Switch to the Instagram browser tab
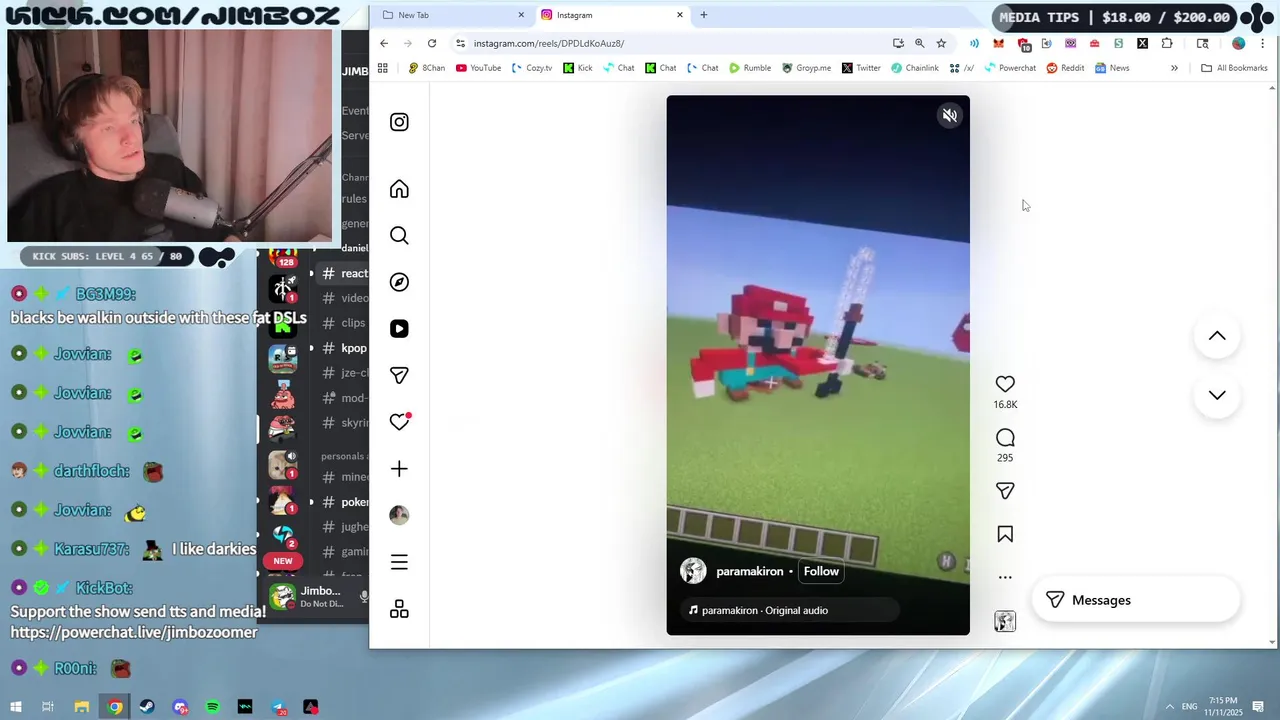 point(612,15)
